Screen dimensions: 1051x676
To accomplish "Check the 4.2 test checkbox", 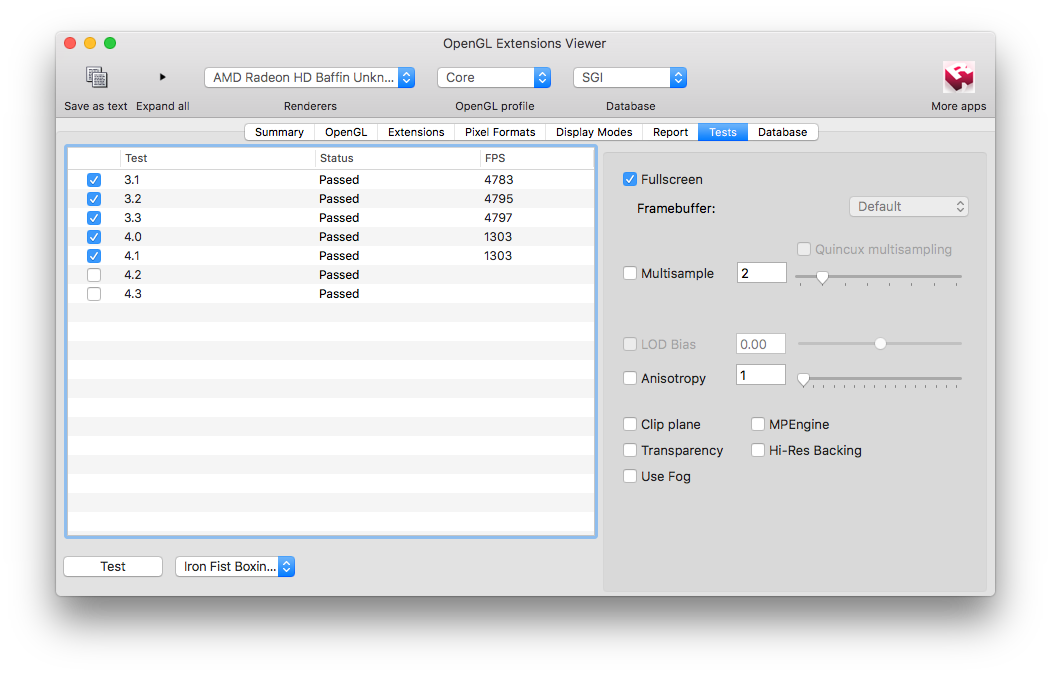I will coord(94,275).
